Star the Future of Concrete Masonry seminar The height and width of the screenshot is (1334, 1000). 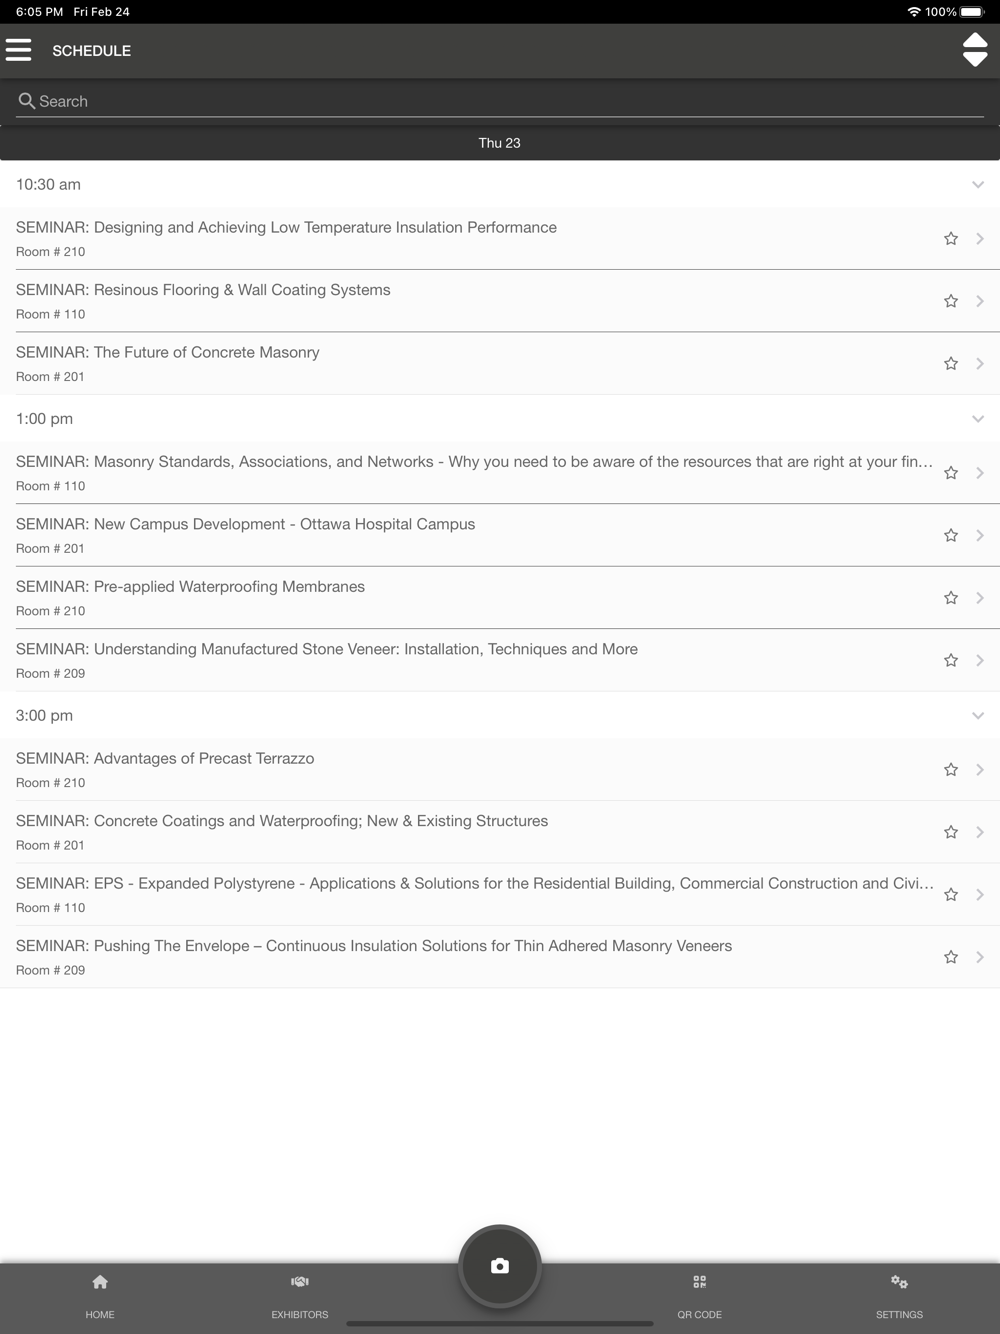coord(951,364)
